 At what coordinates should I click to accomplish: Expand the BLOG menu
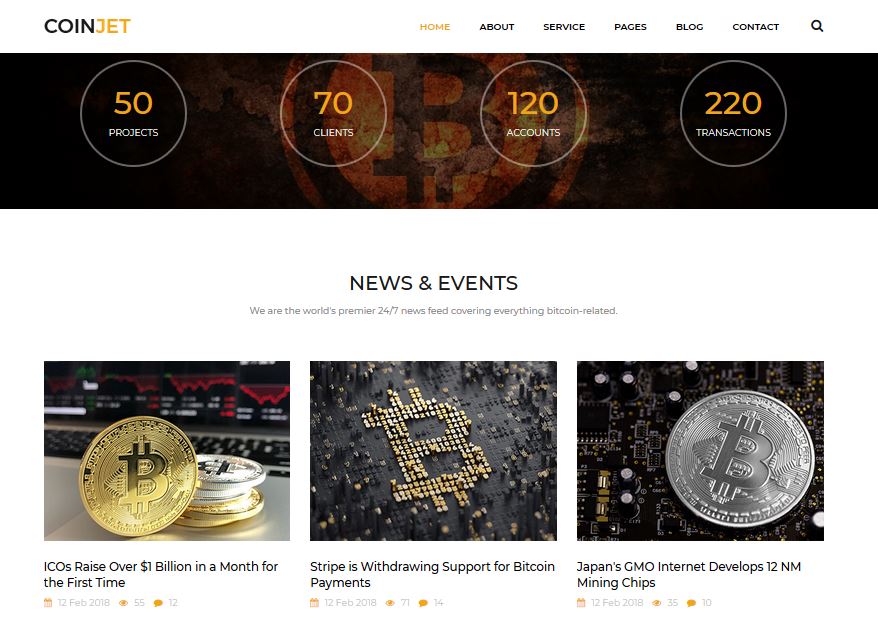(689, 27)
